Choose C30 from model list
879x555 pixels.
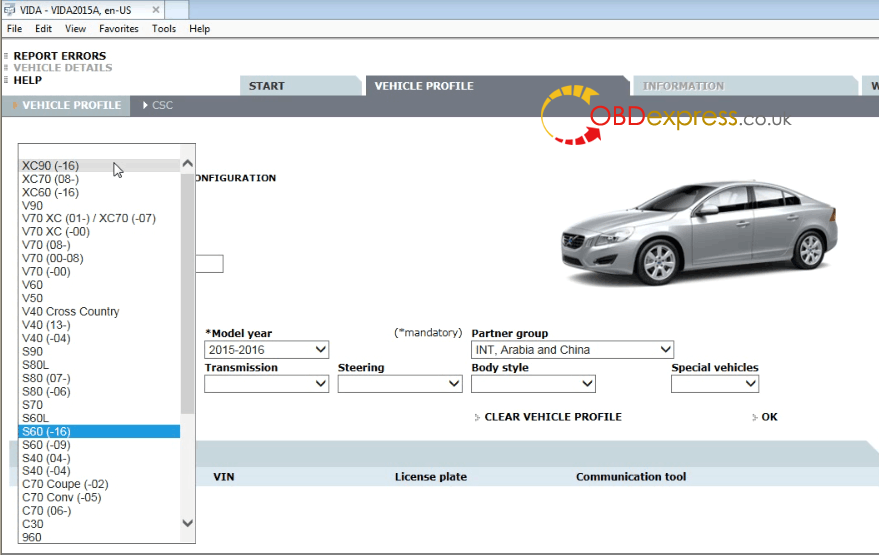(99, 524)
